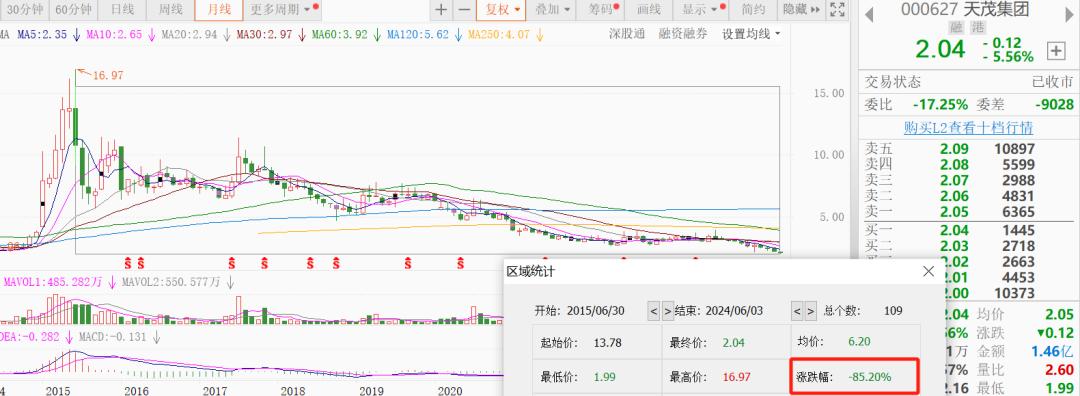1080x396 pixels.
Task: Click the 2019 year label on axis
Action: click(x=371, y=390)
